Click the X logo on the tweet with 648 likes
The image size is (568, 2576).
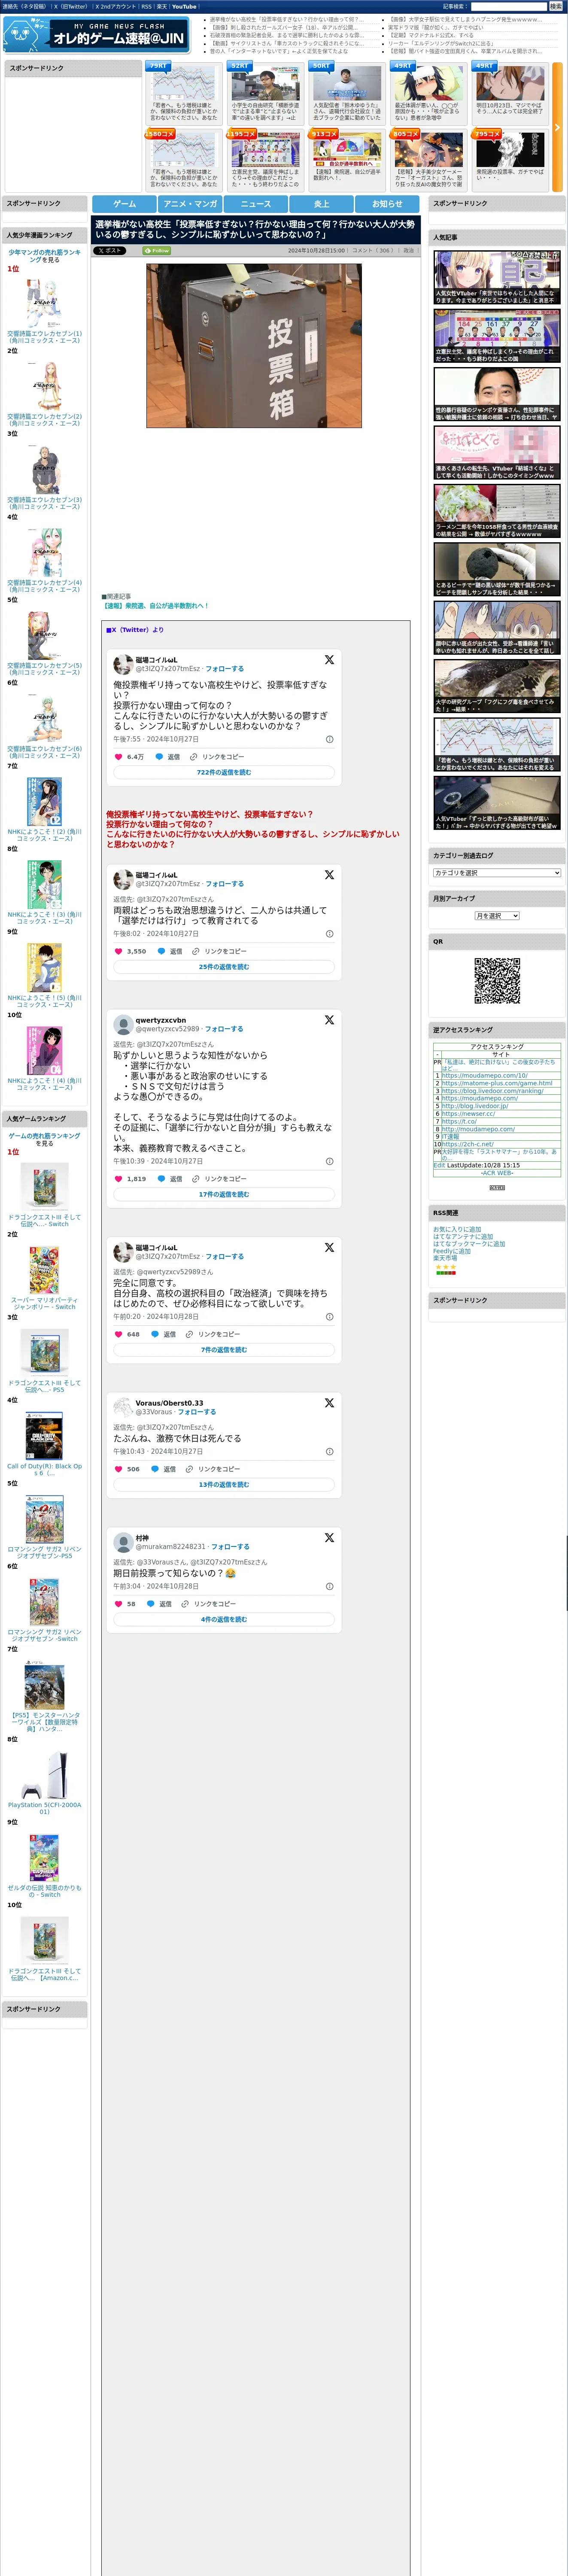point(329,1248)
